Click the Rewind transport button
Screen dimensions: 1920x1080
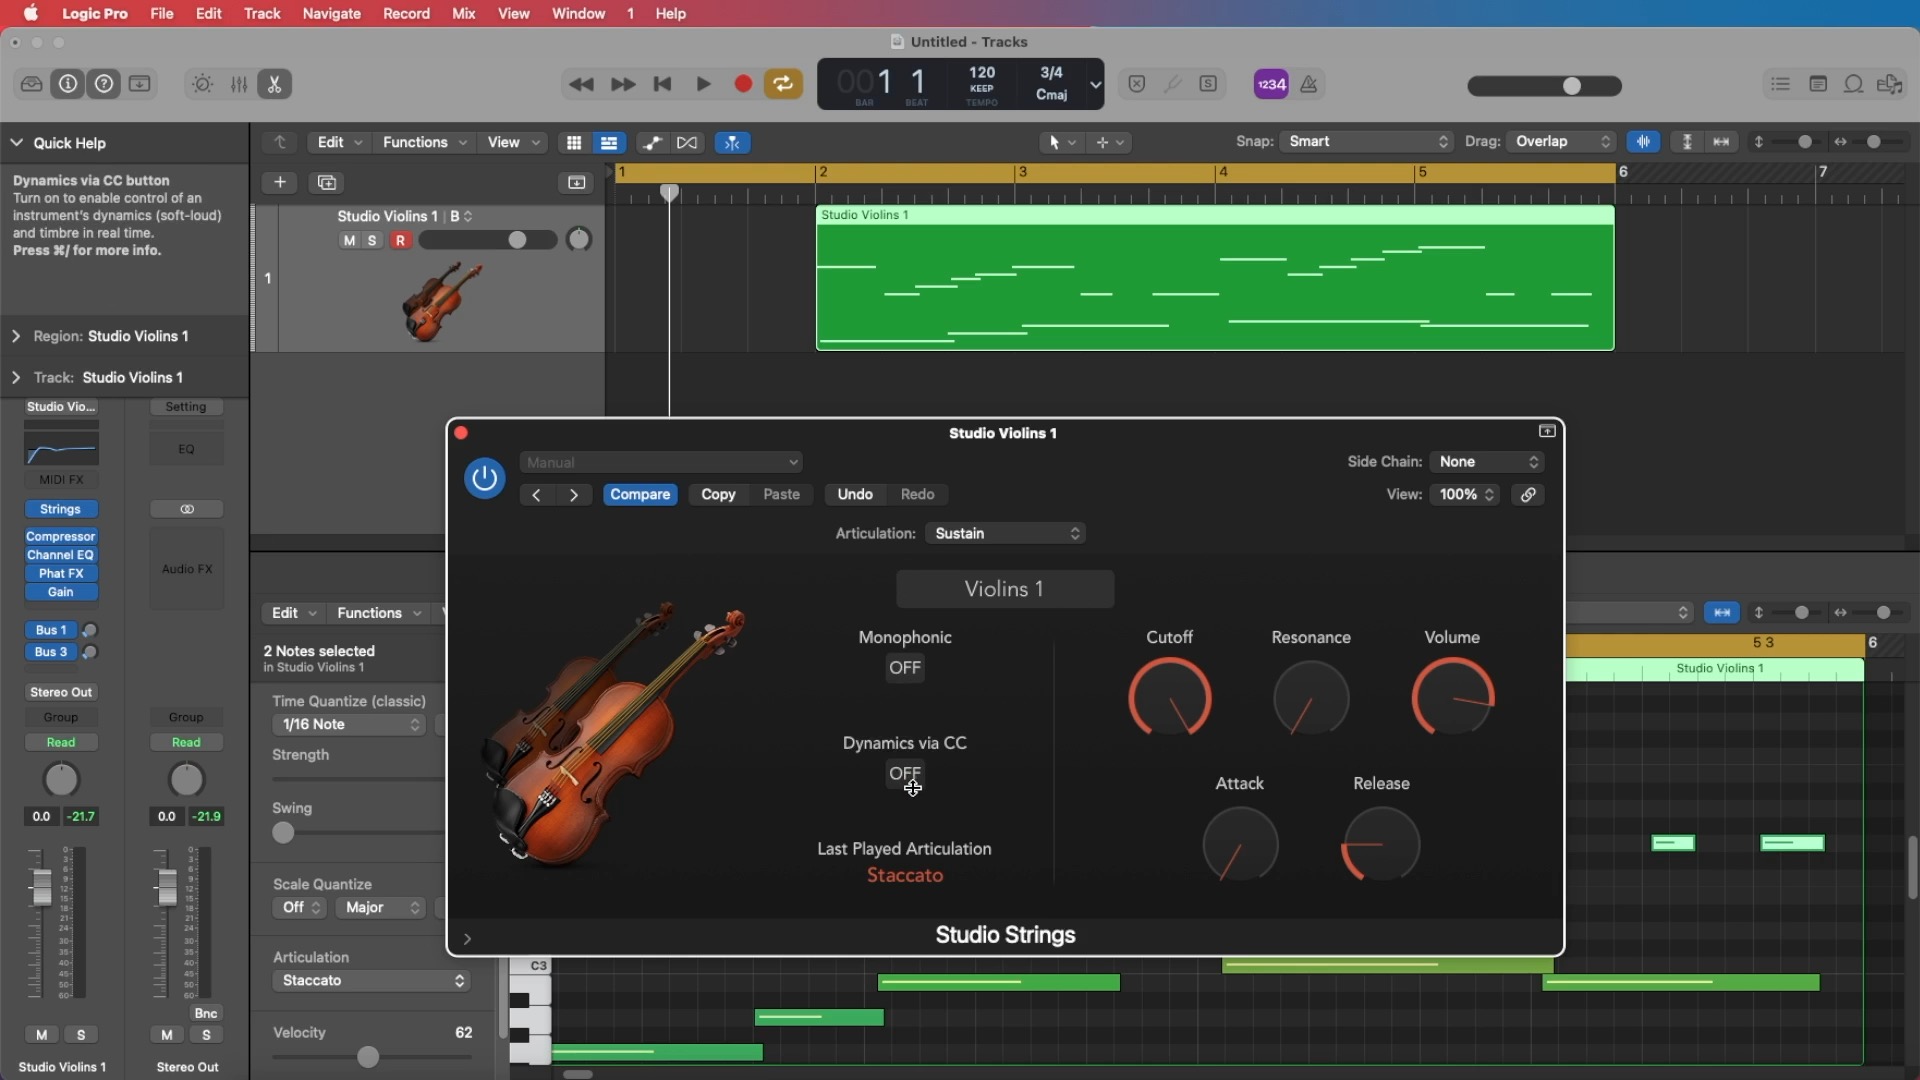click(581, 84)
